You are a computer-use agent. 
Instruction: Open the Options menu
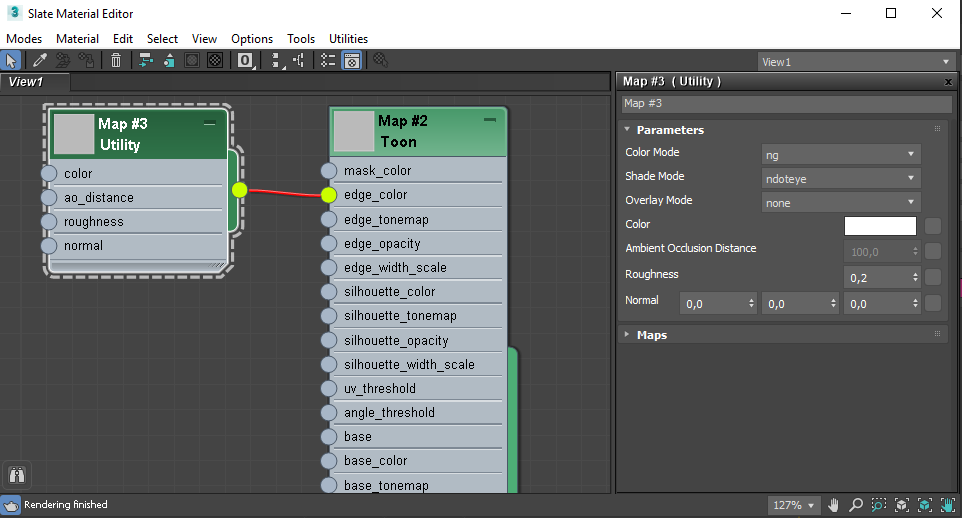[x=252, y=39]
